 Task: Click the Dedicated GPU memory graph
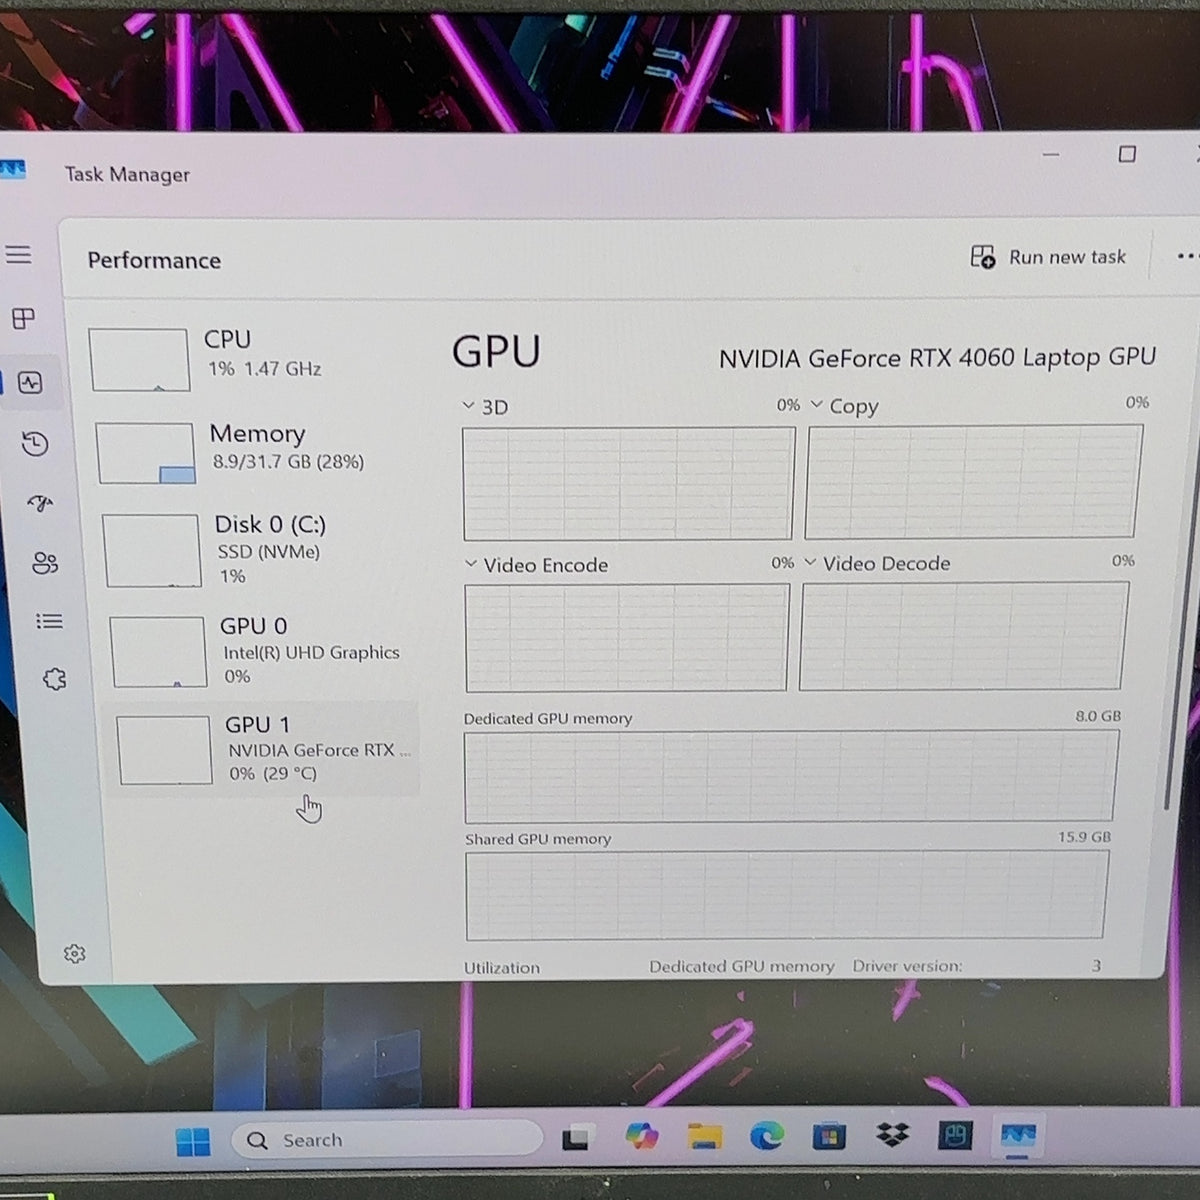pos(790,777)
